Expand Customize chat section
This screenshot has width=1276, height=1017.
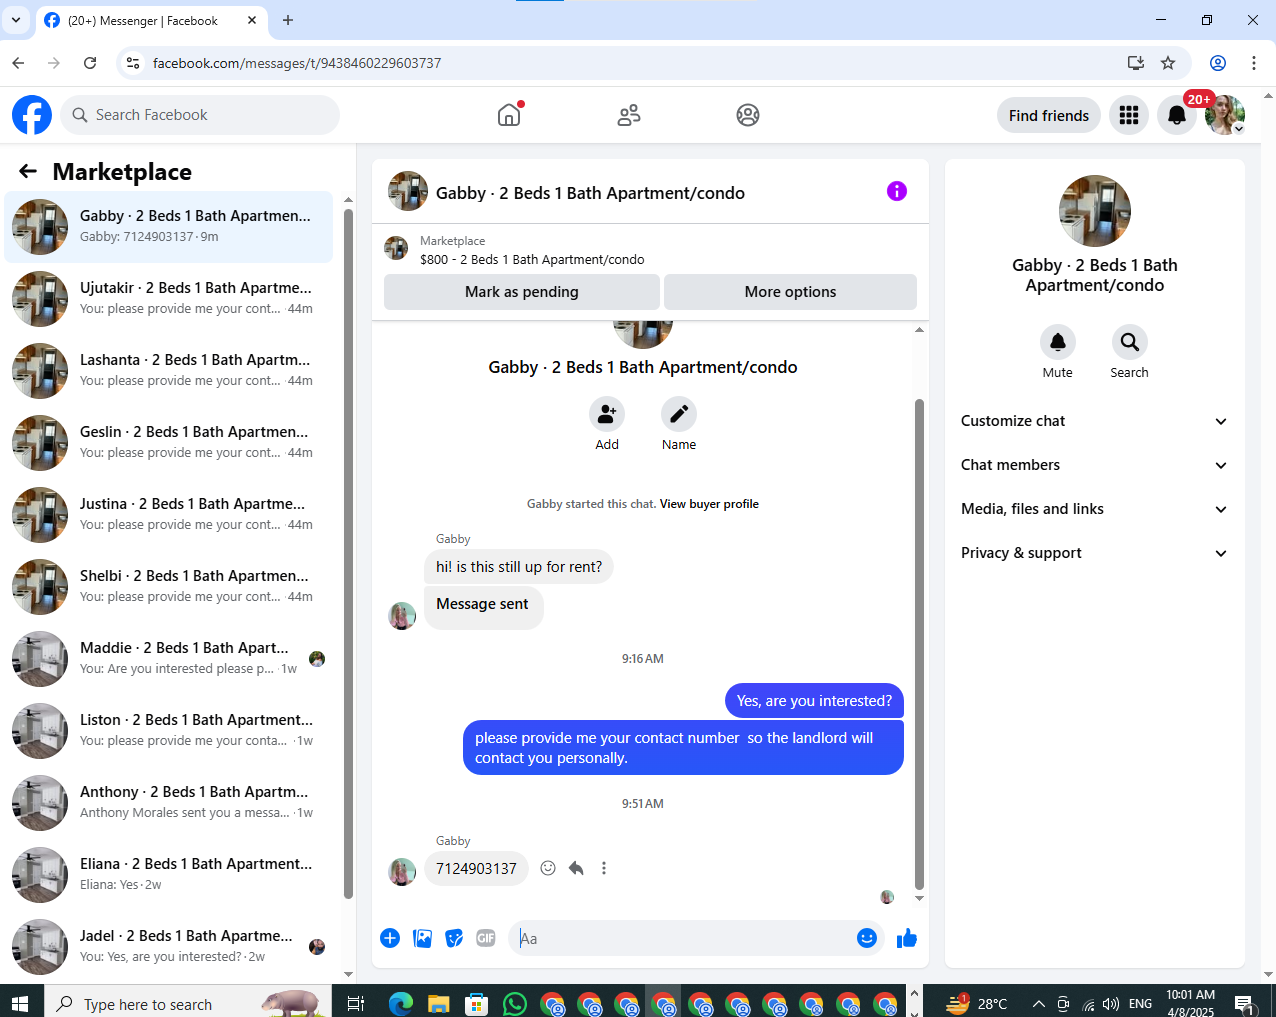click(x=1095, y=421)
